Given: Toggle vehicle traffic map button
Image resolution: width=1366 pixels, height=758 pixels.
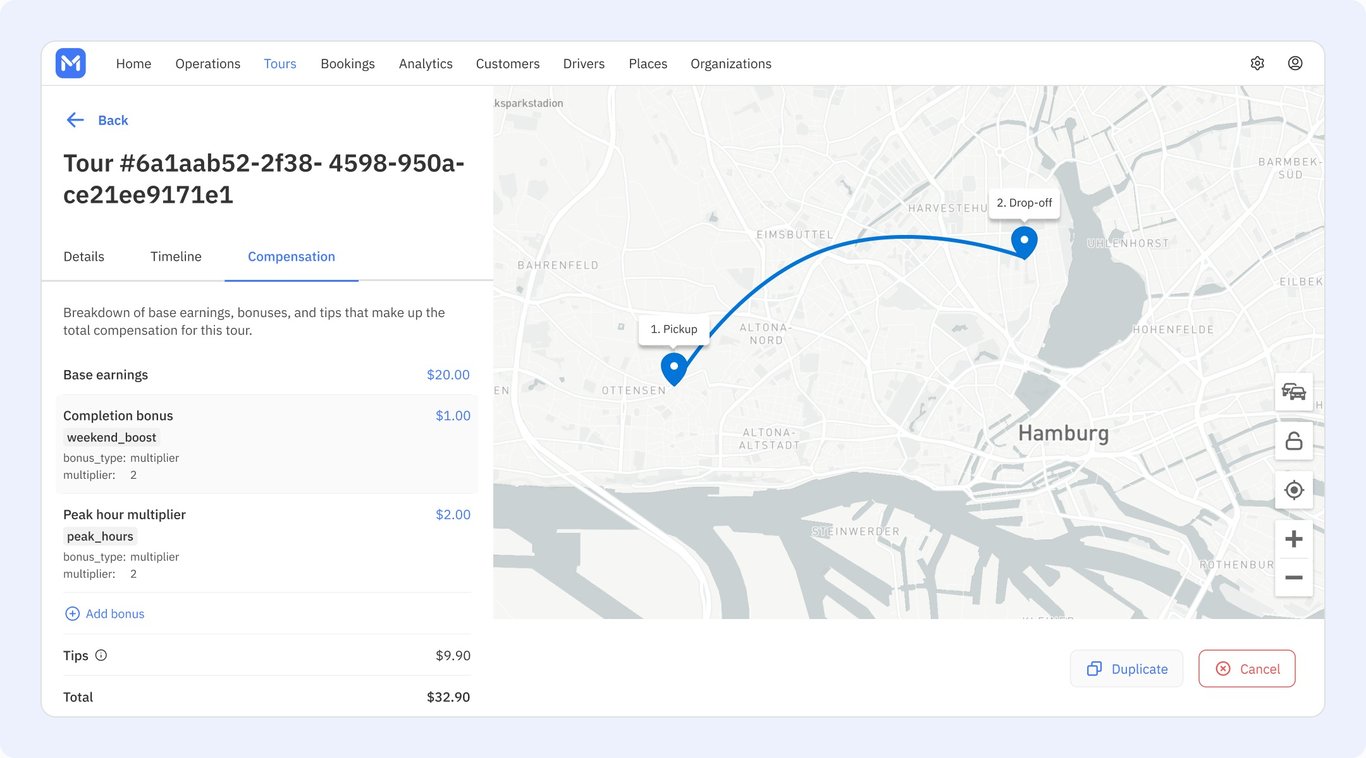Looking at the screenshot, I should 1294,392.
